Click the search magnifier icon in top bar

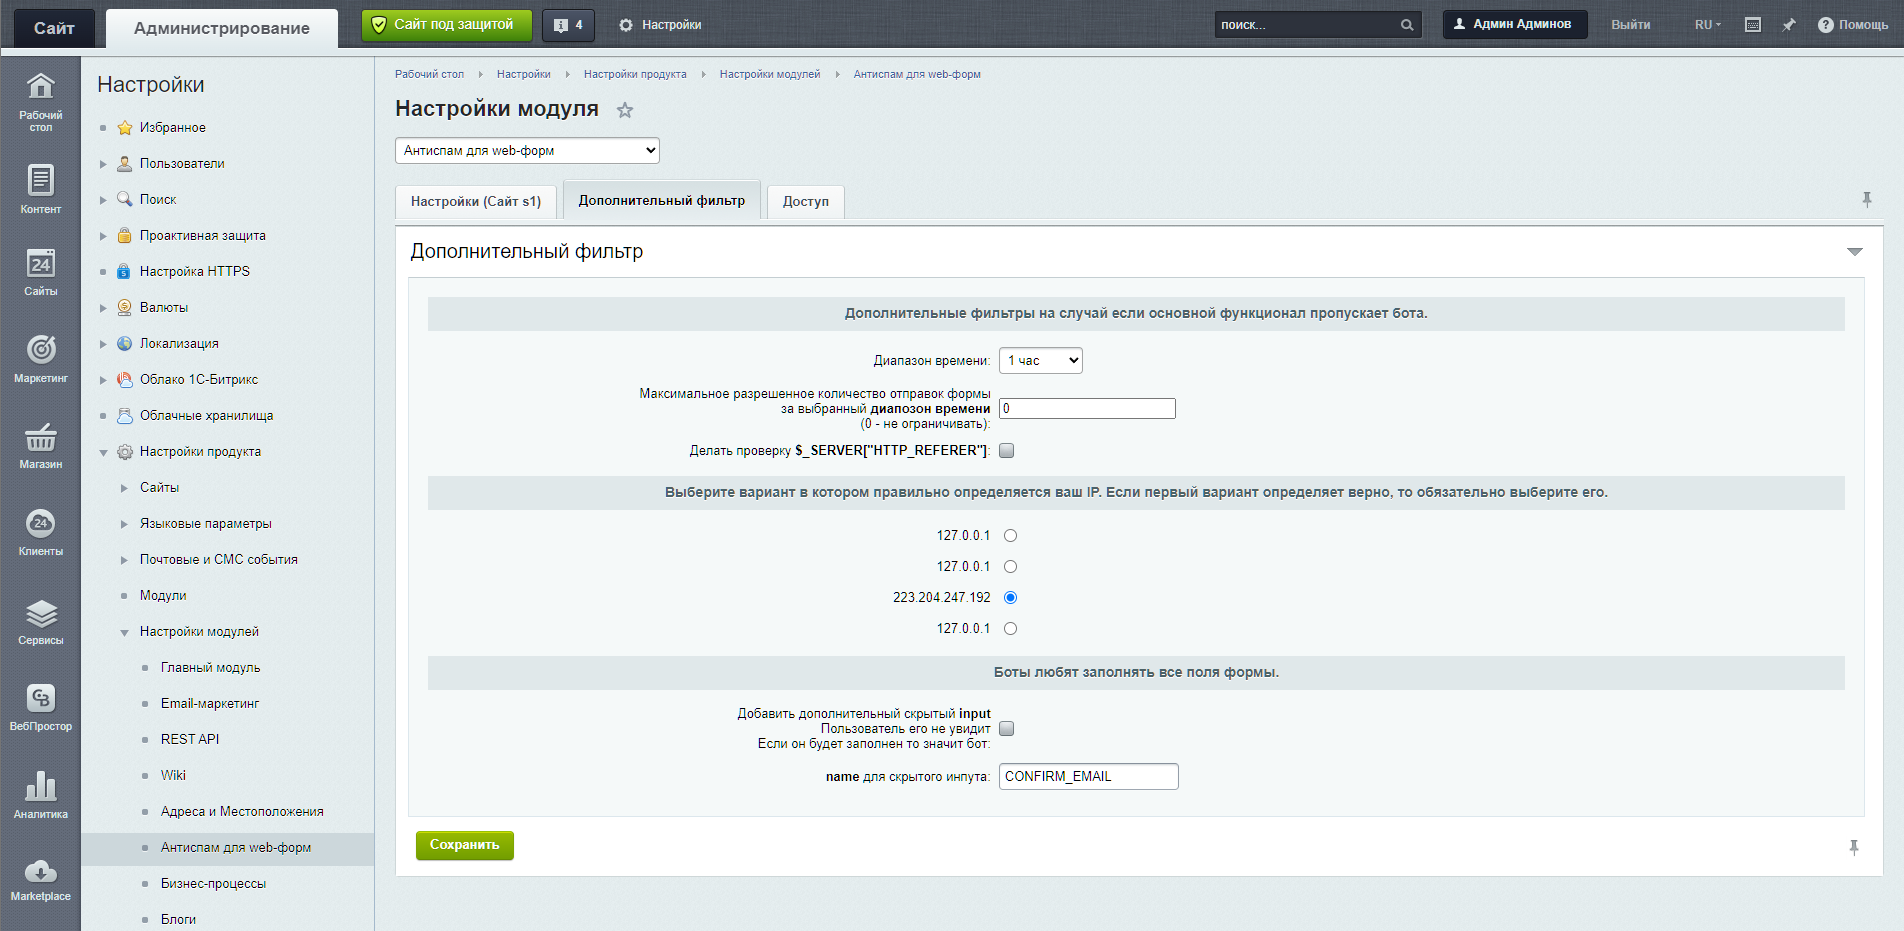[x=1407, y=25]
